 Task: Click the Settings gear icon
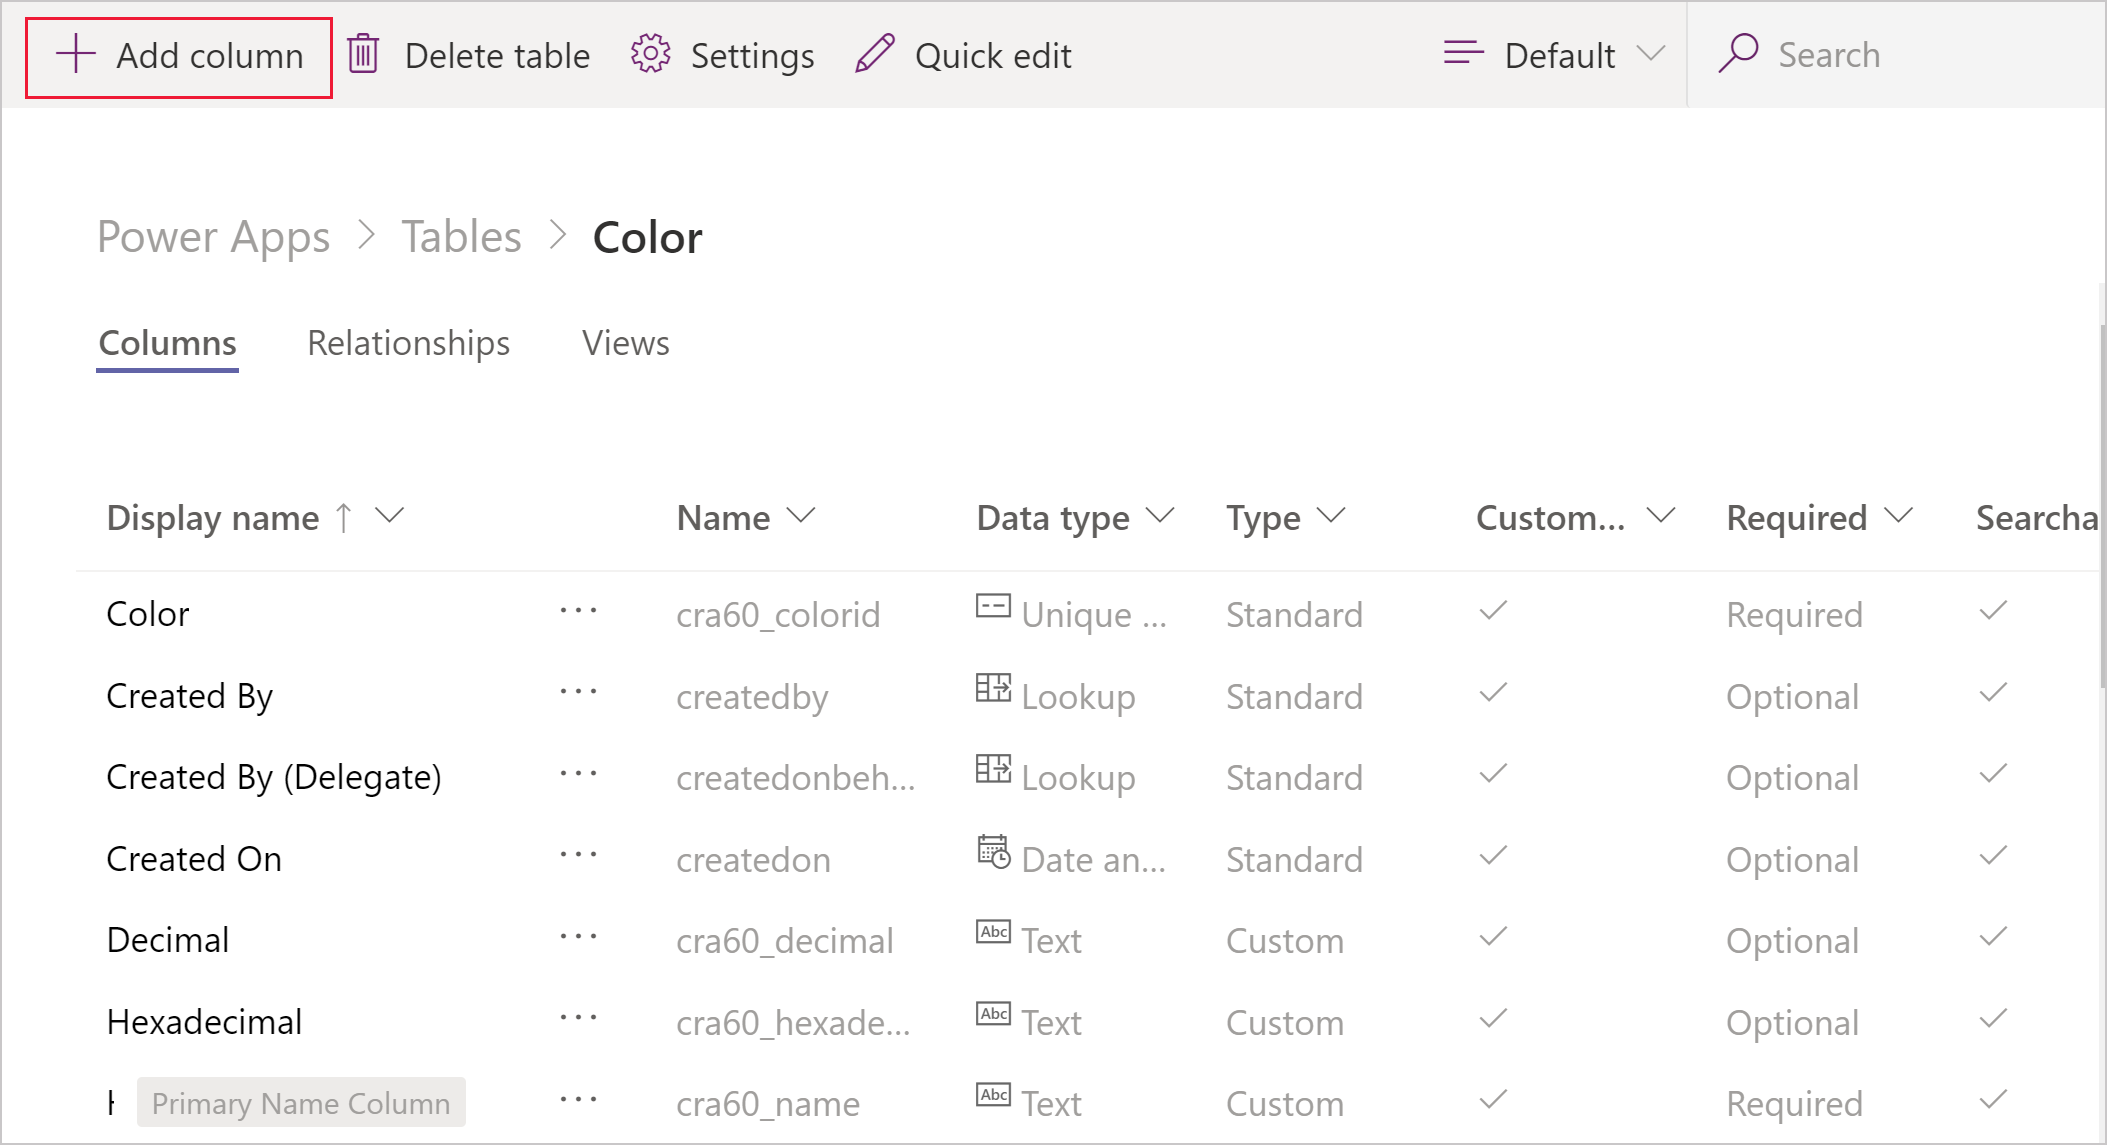[x=653, y=56]
